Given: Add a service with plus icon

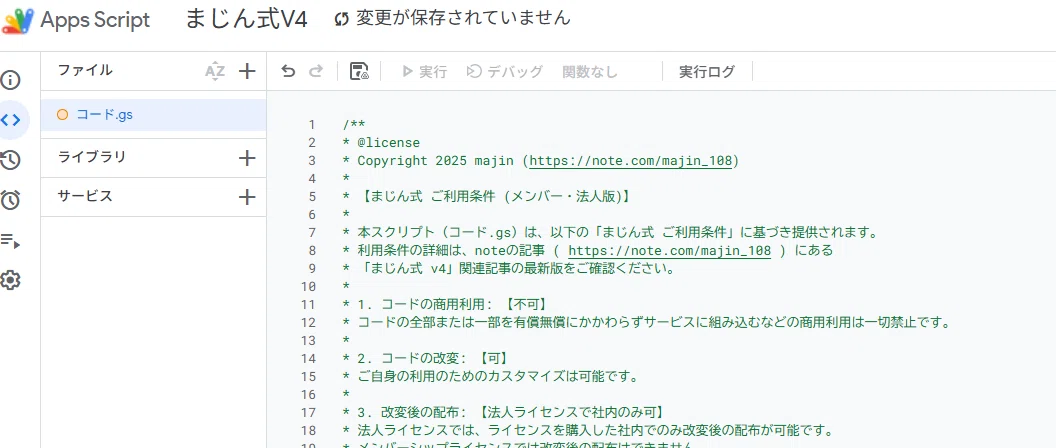Looking at the screenshot, I should 247,197.
